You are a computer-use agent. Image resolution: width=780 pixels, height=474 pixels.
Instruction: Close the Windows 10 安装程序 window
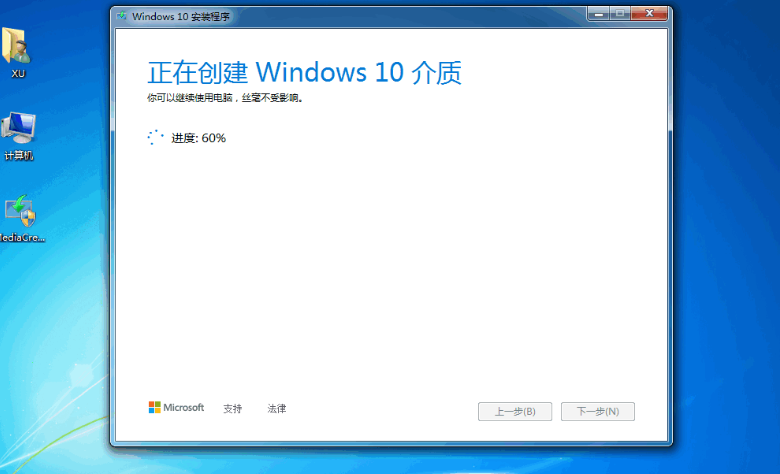[651, 14]
